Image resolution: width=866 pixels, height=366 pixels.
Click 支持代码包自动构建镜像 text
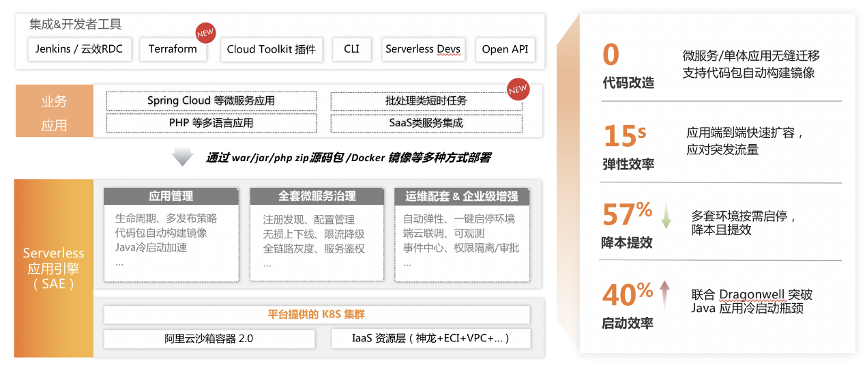748,72
